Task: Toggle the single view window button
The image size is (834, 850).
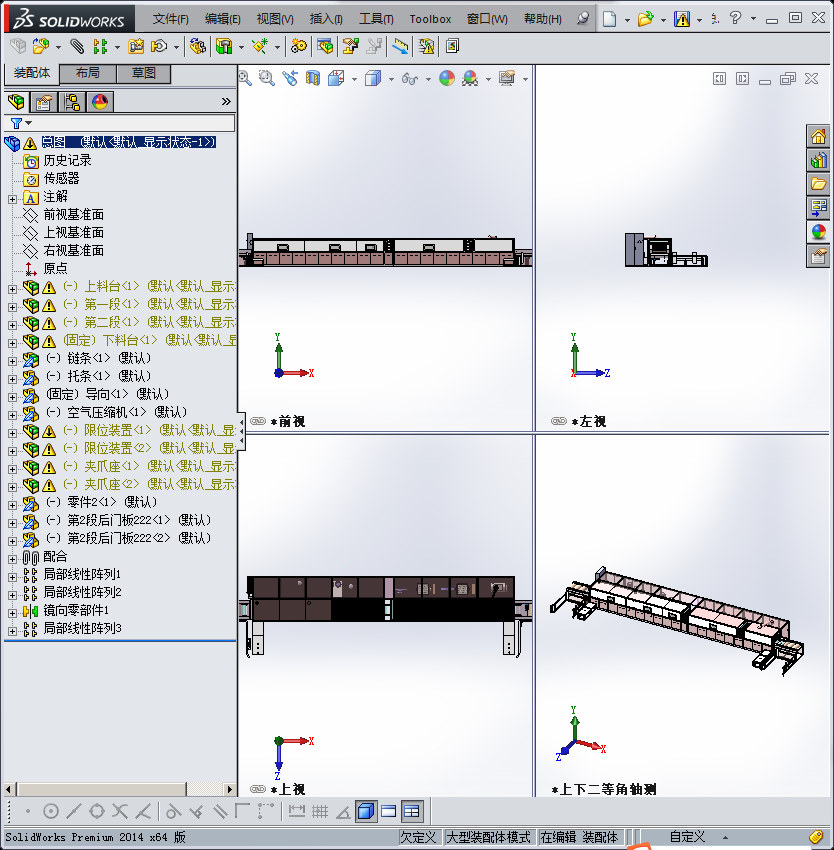Action: [x=389, y=812]
